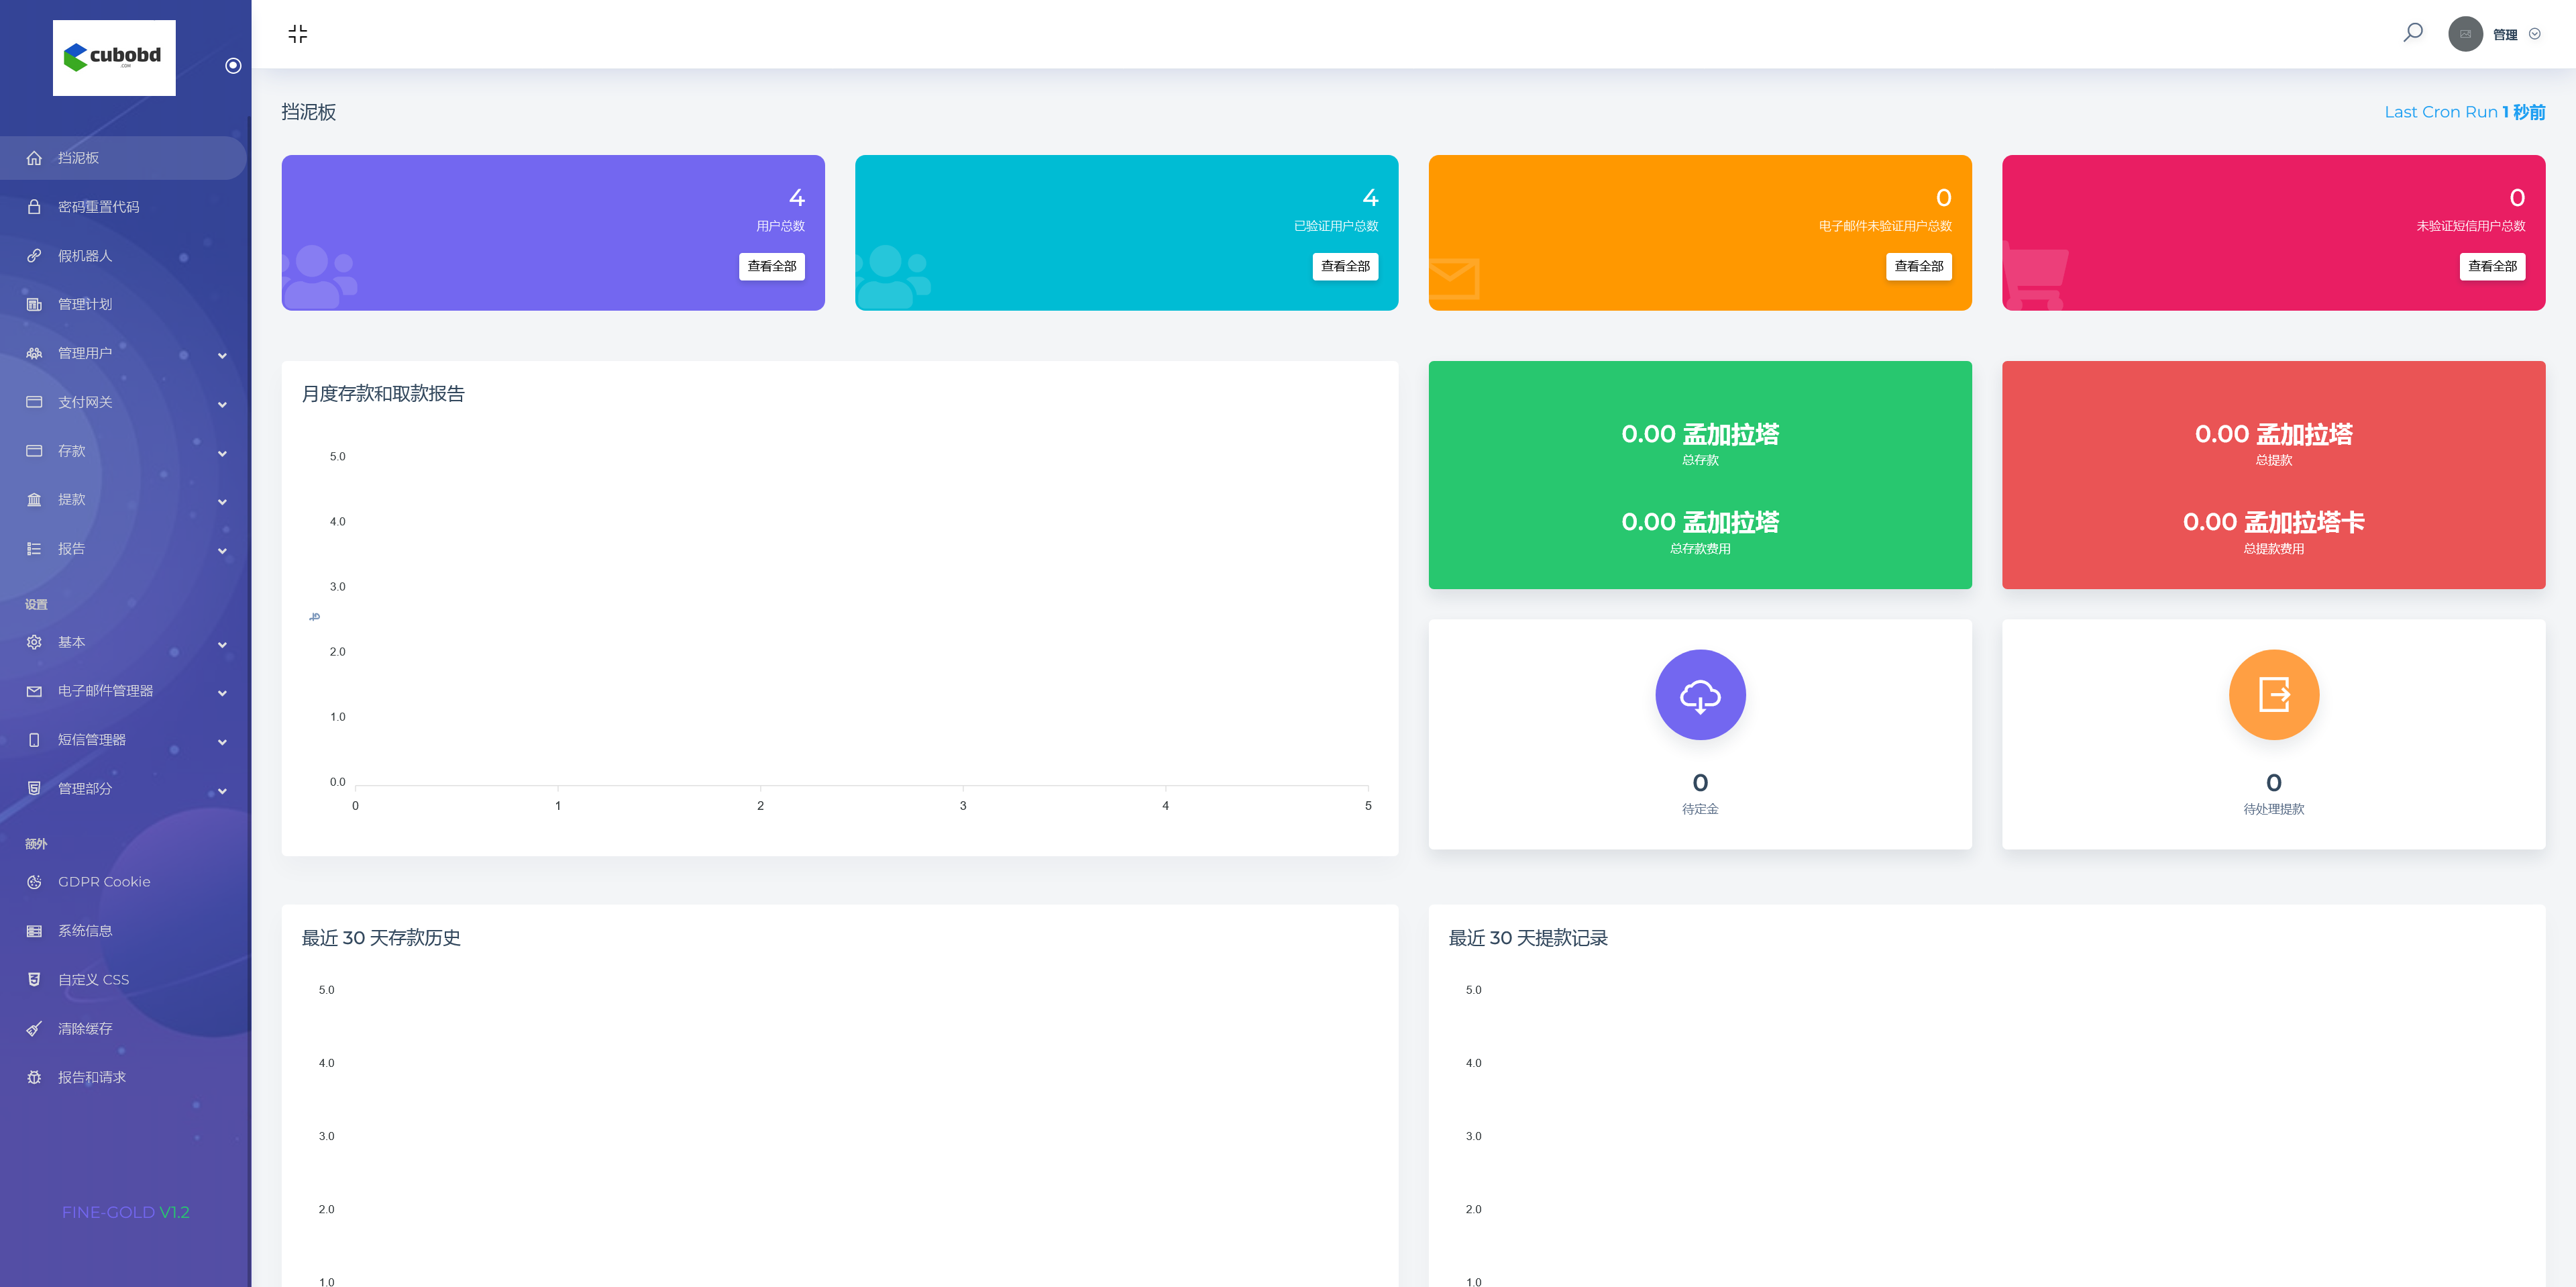Select 自定义 CSS menu item

[93, 980]
